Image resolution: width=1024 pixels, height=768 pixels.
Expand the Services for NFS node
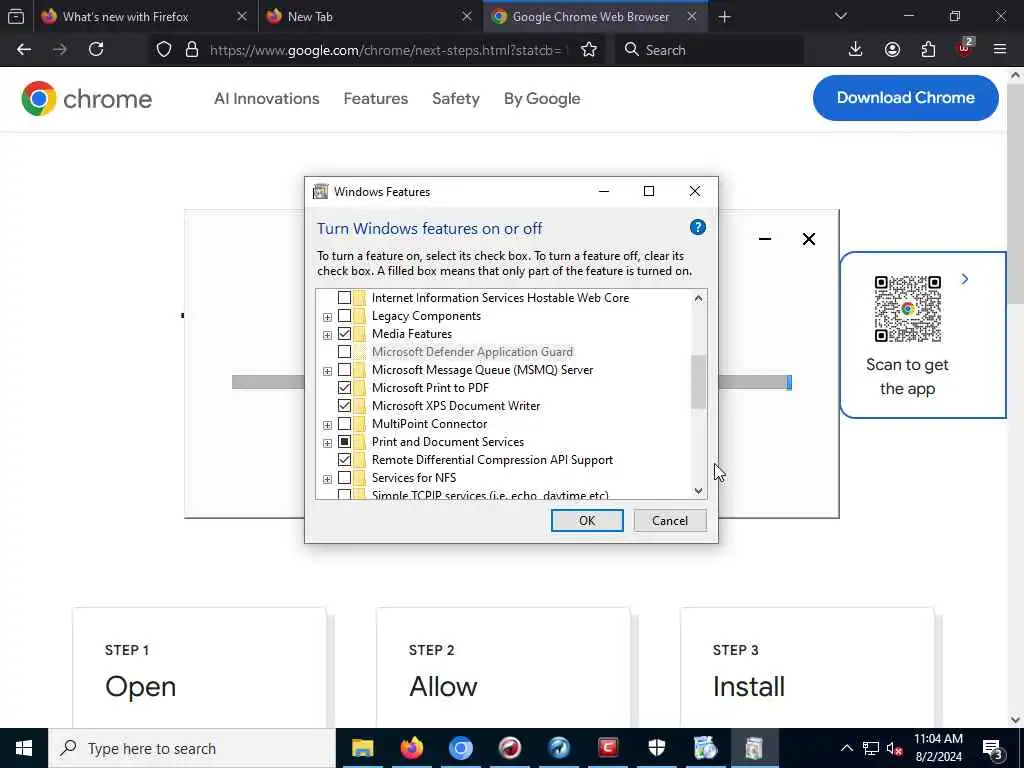tap(327, 479)
